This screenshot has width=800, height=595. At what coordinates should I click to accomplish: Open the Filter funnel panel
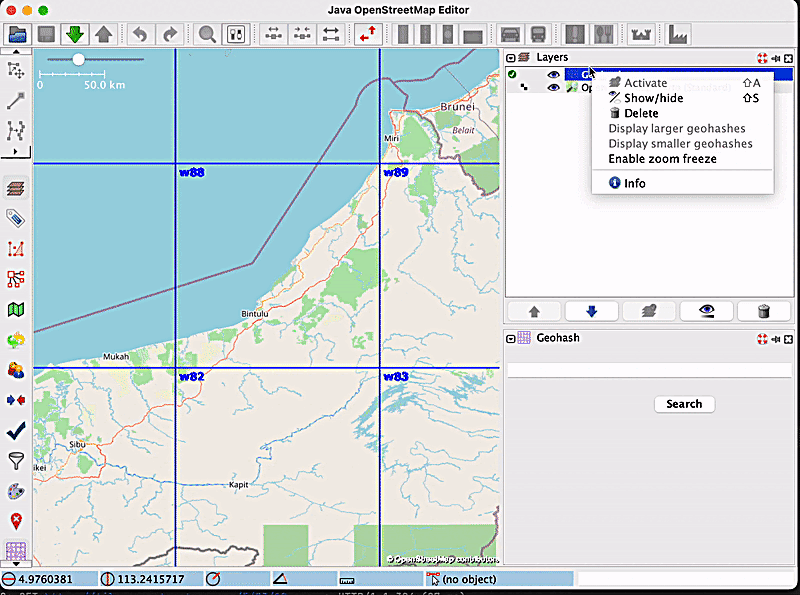coord(16,461)
